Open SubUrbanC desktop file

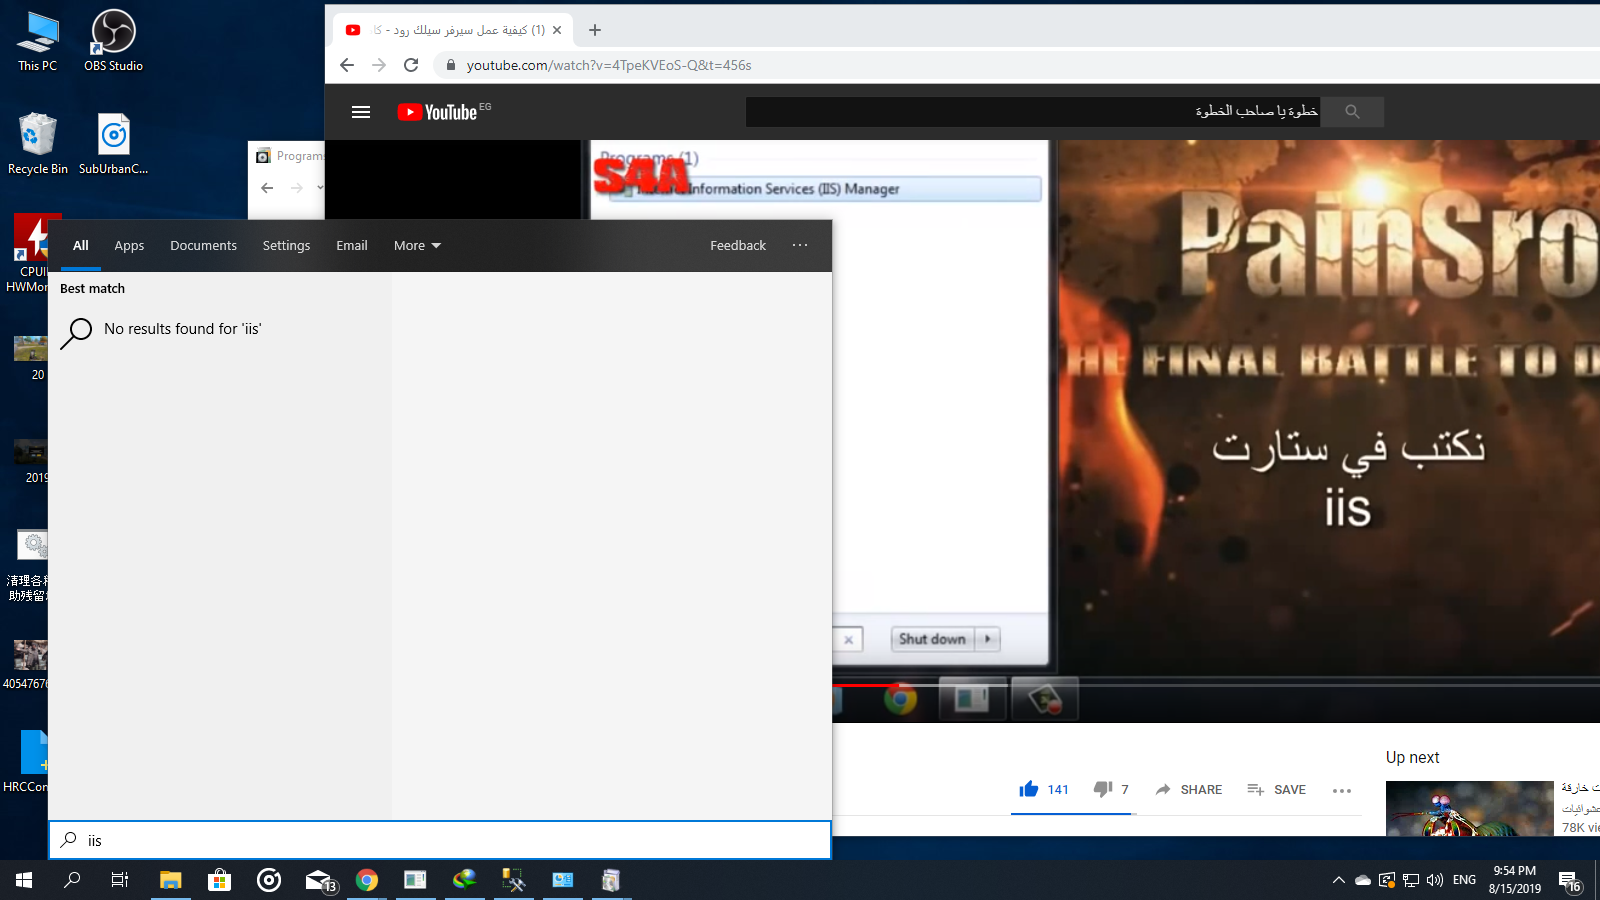pos(114,143)
